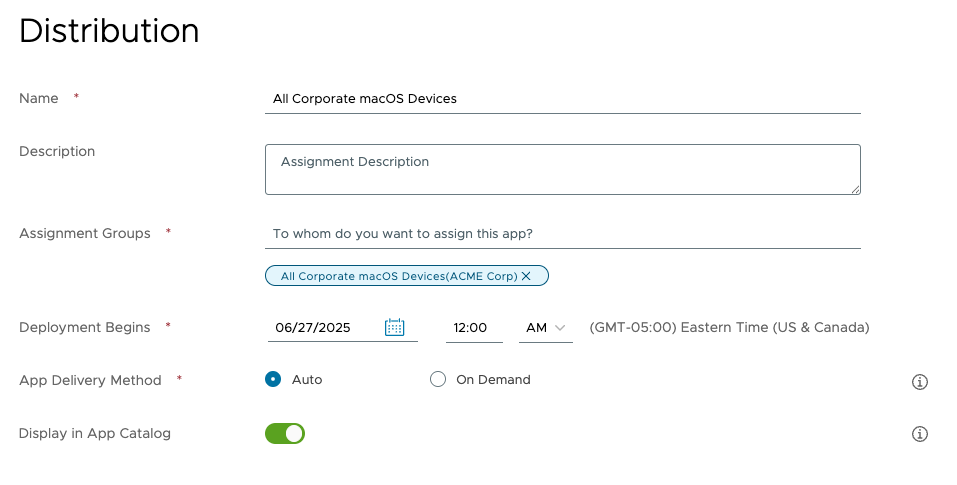Click the 06/27/2025 date field
The image size is (957, 485).
click(325, 328)
